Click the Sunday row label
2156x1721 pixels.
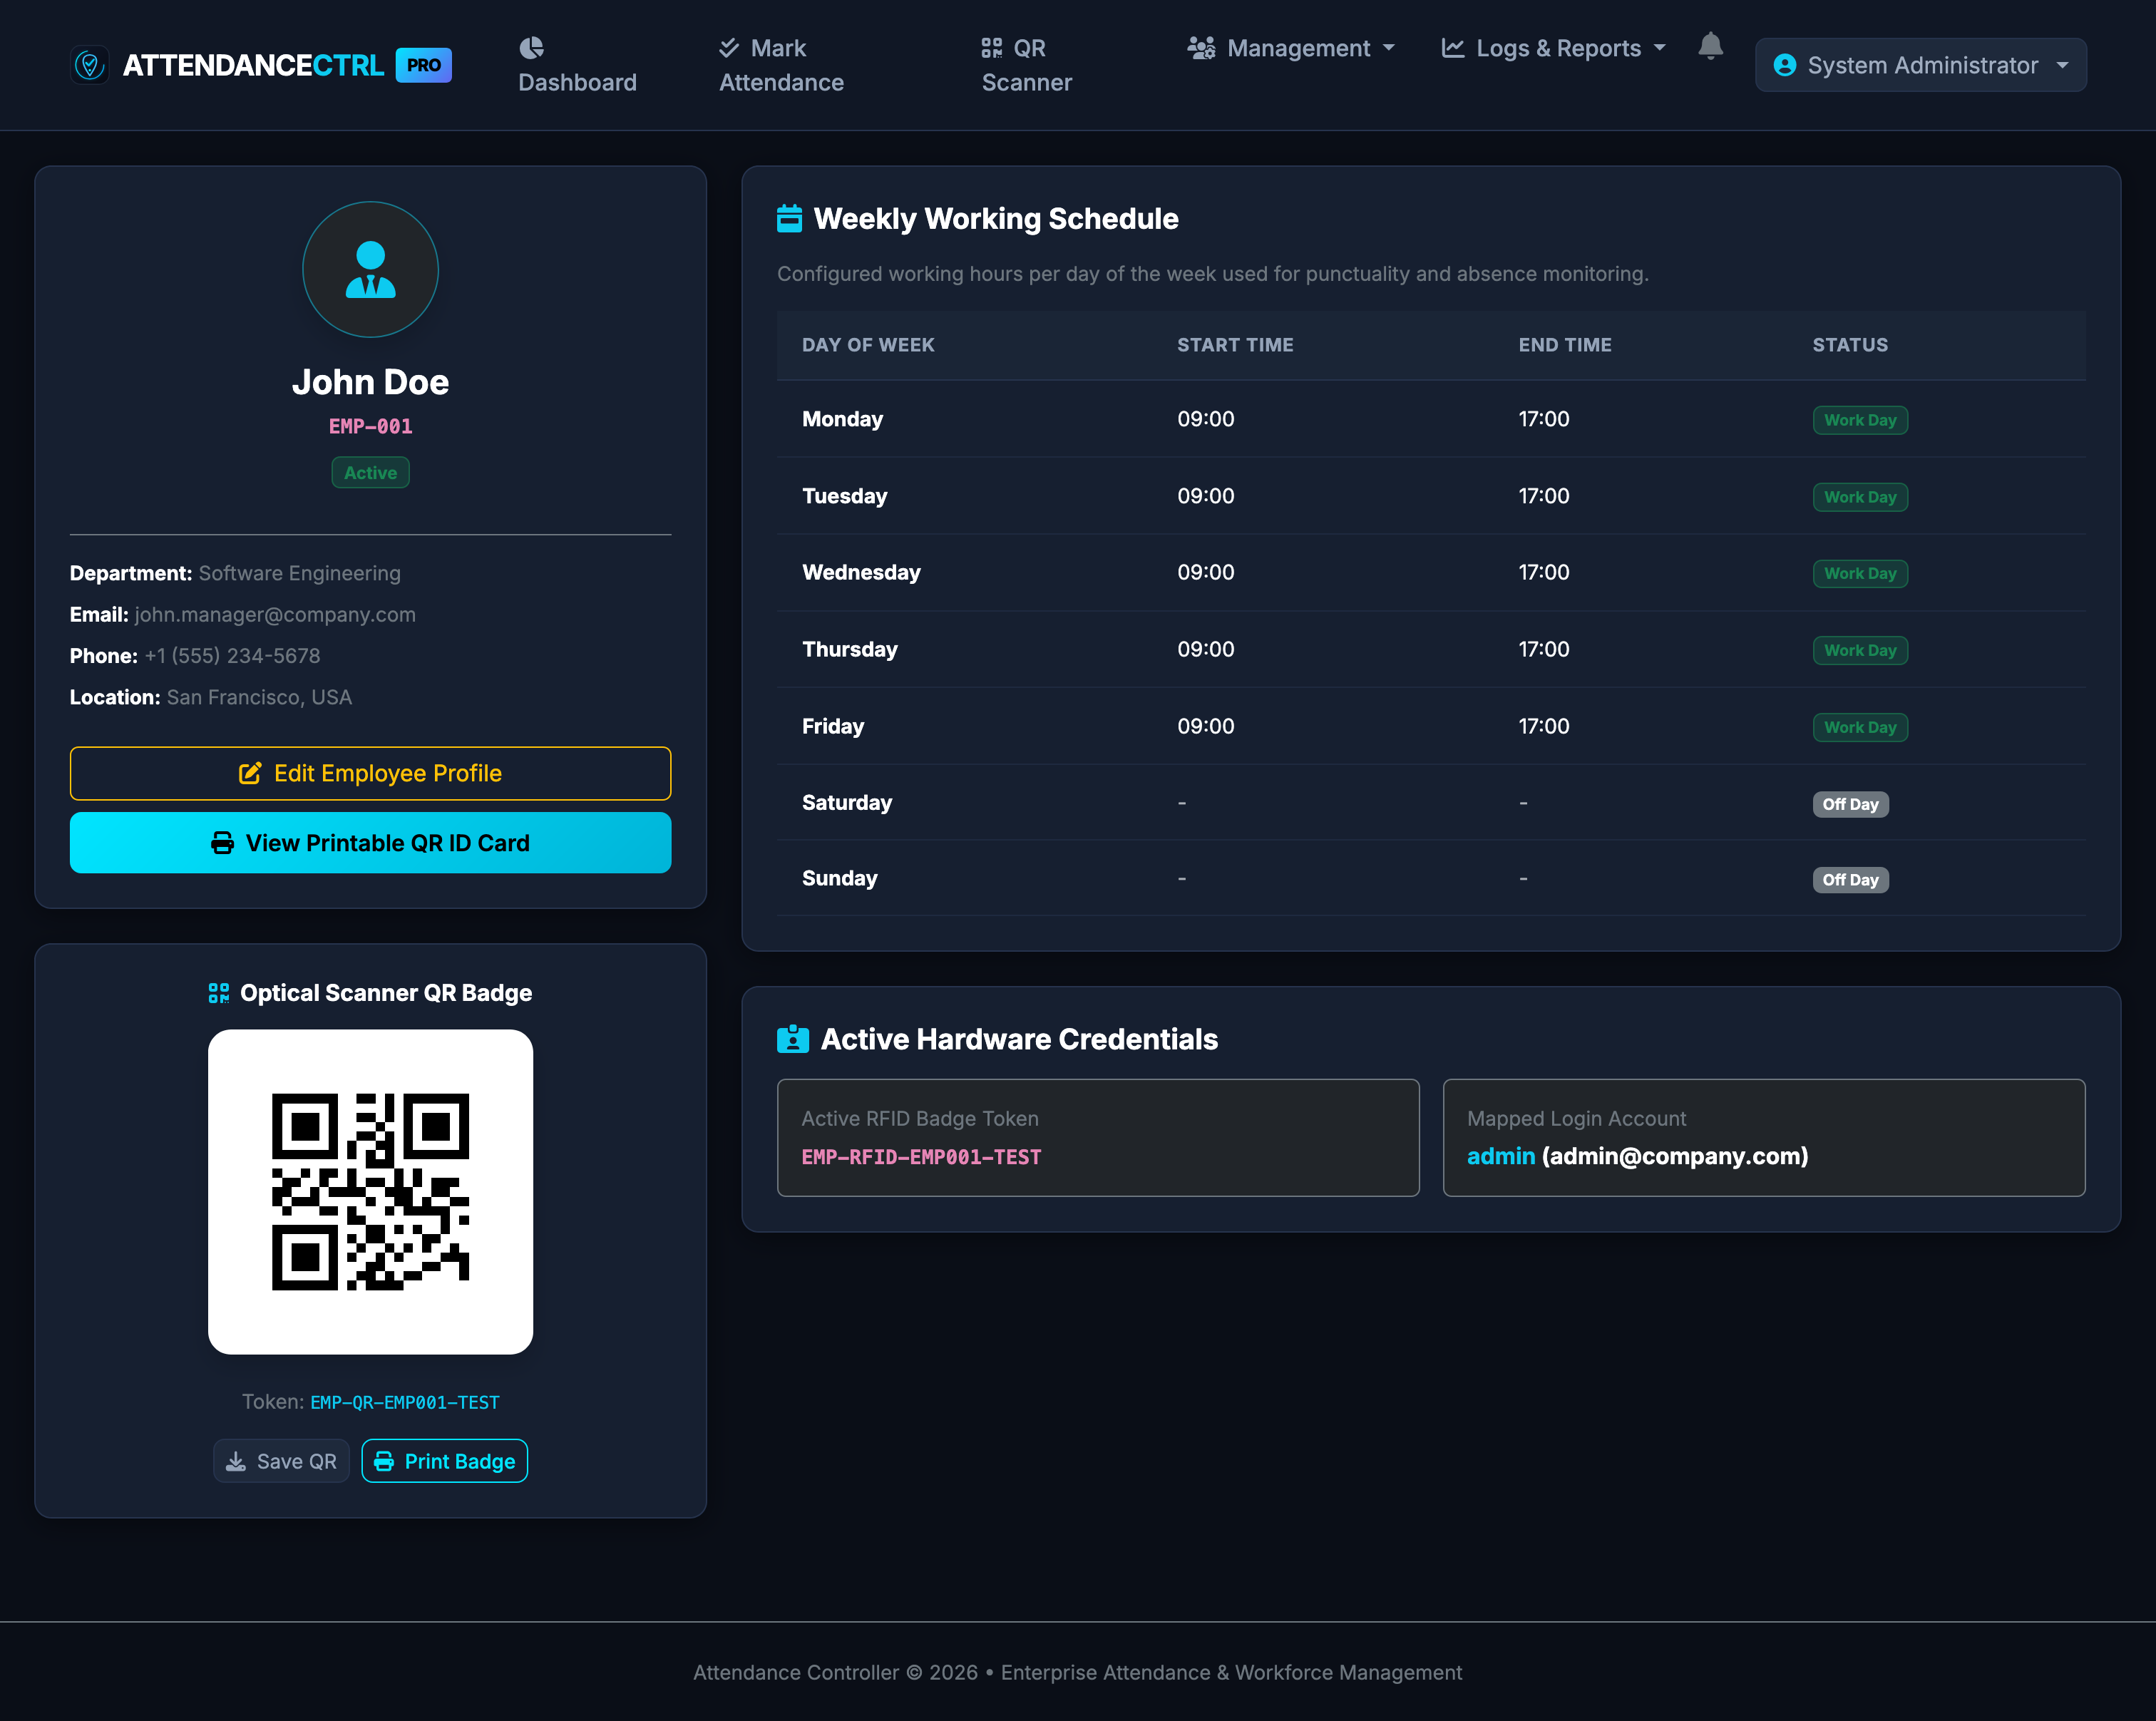pos(839,878)
